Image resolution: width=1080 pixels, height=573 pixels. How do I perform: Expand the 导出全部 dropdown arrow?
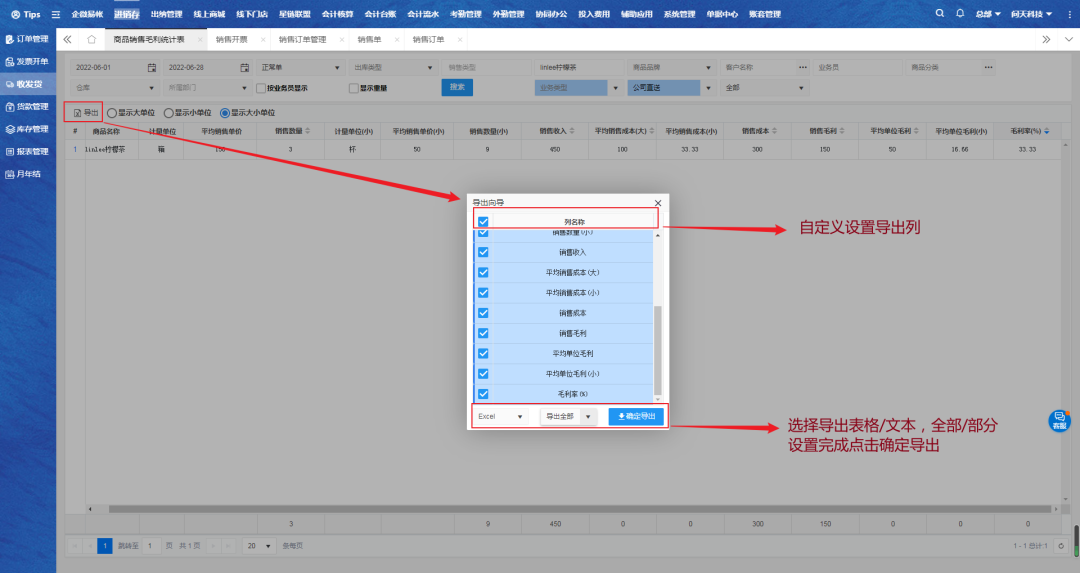pos(588,416)
